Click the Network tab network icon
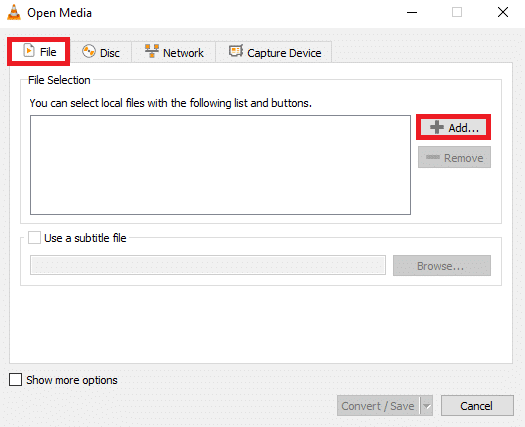Screen dimensions: 525x427 (x=152, y=51)
